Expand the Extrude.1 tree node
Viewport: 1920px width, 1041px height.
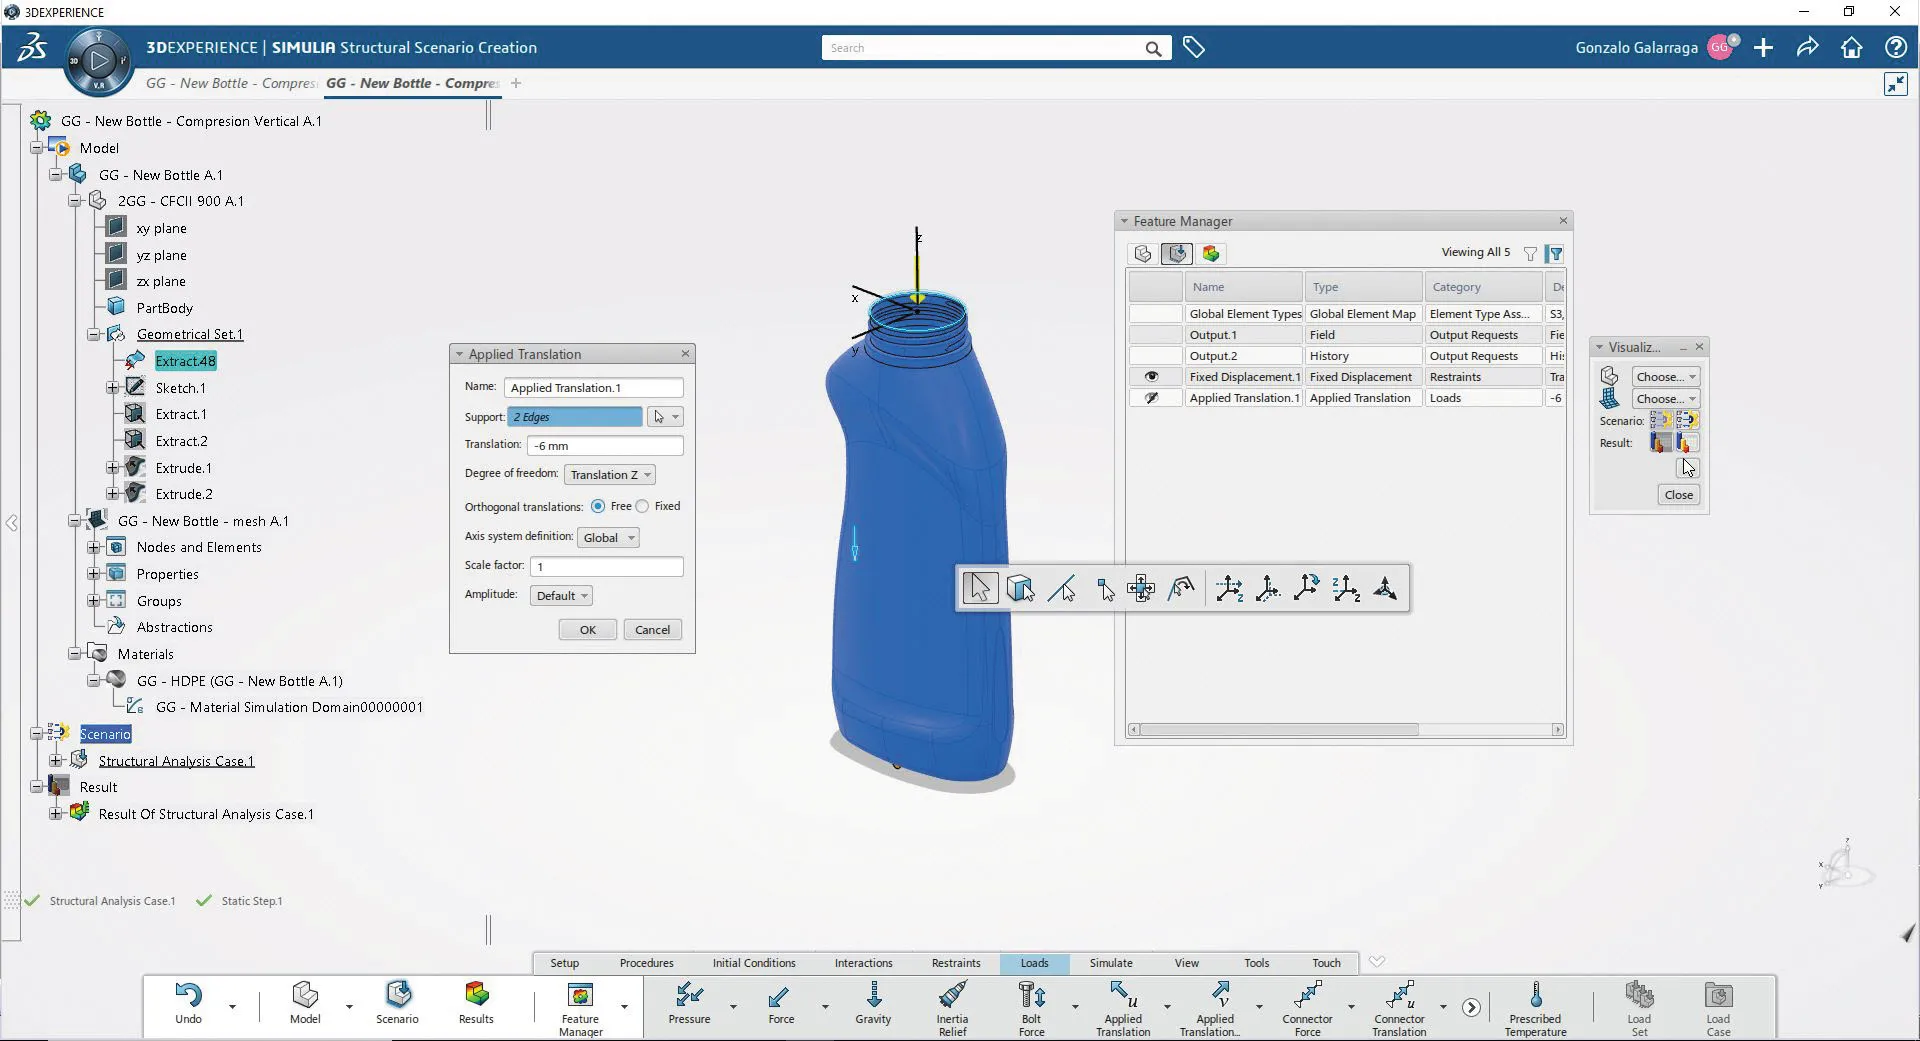[112, 467]
